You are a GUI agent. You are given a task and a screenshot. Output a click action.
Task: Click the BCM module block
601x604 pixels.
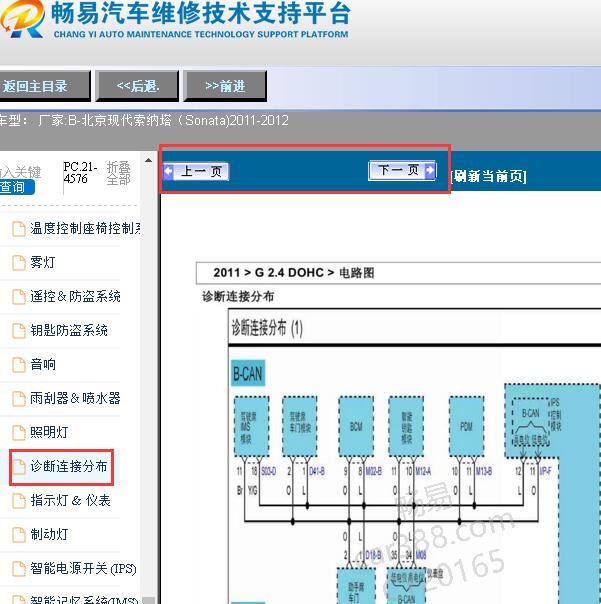pyautogui.click(x=356, y=426)
